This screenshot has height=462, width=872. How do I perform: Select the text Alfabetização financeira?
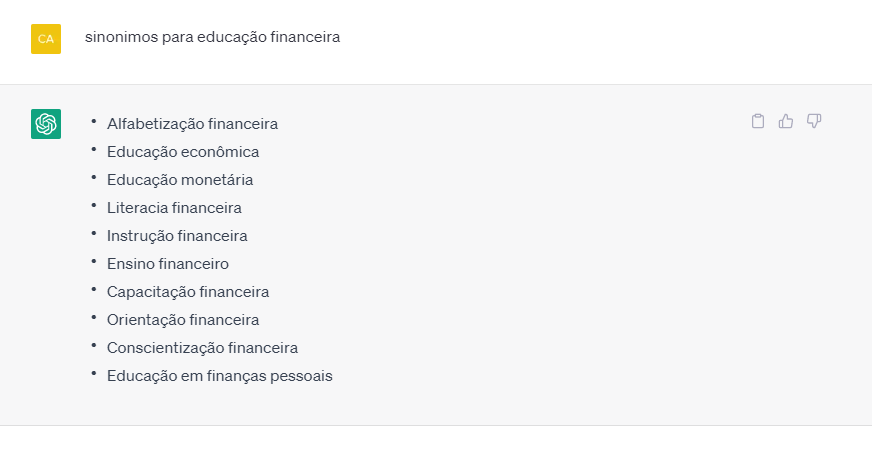tap(192, 124)
